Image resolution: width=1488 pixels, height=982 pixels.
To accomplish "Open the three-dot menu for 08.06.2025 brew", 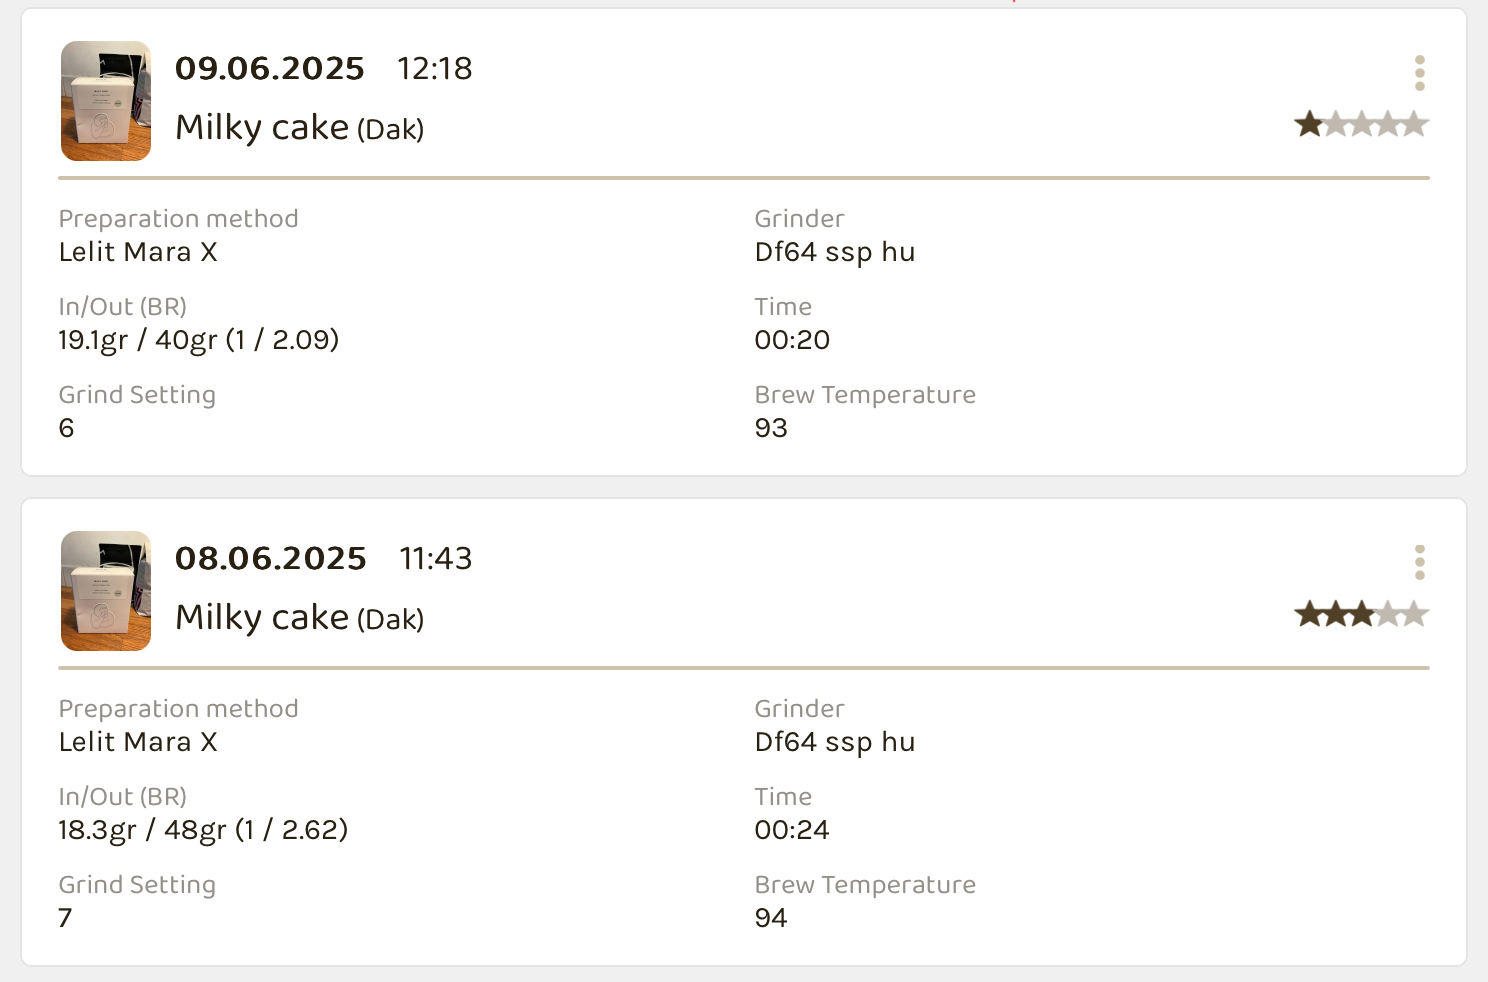I will [x=1419, y=563].
